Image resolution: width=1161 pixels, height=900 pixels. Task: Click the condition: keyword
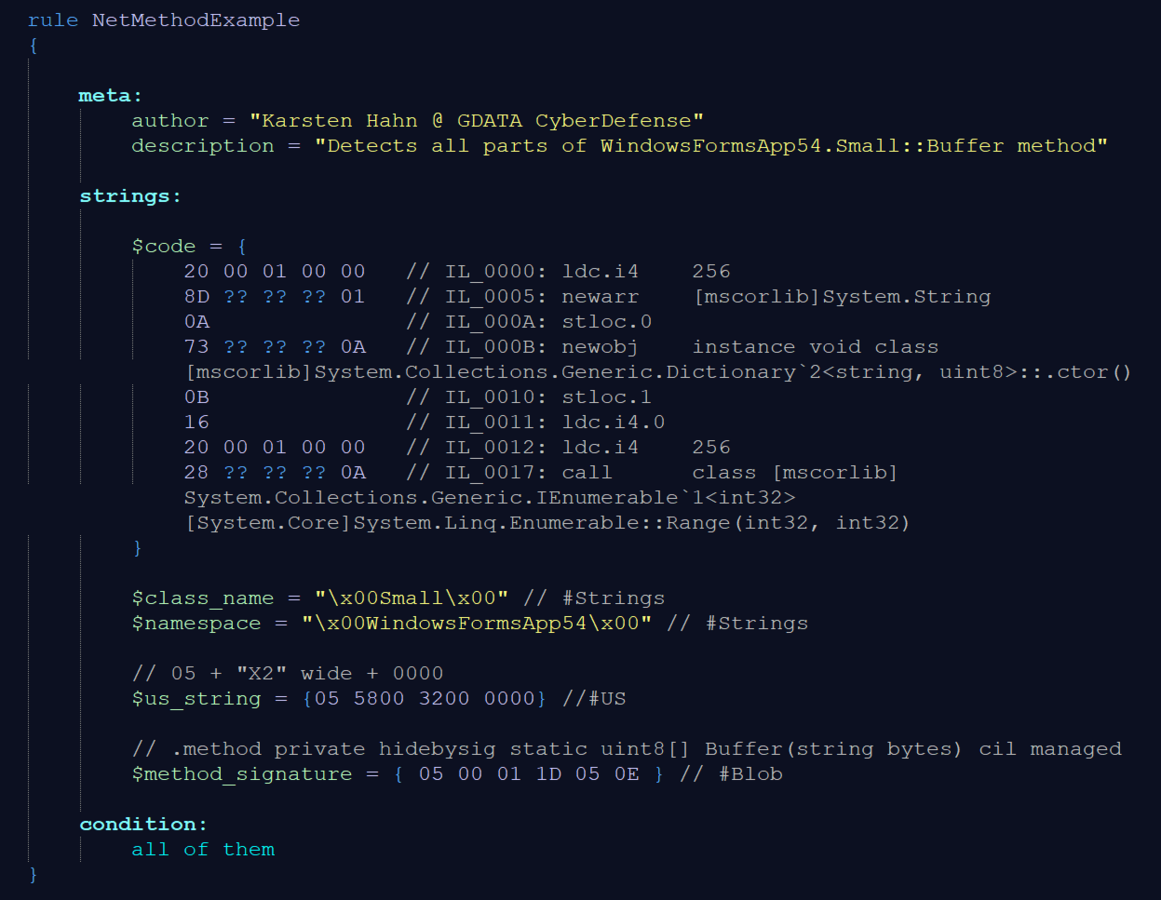pos(143,824)
